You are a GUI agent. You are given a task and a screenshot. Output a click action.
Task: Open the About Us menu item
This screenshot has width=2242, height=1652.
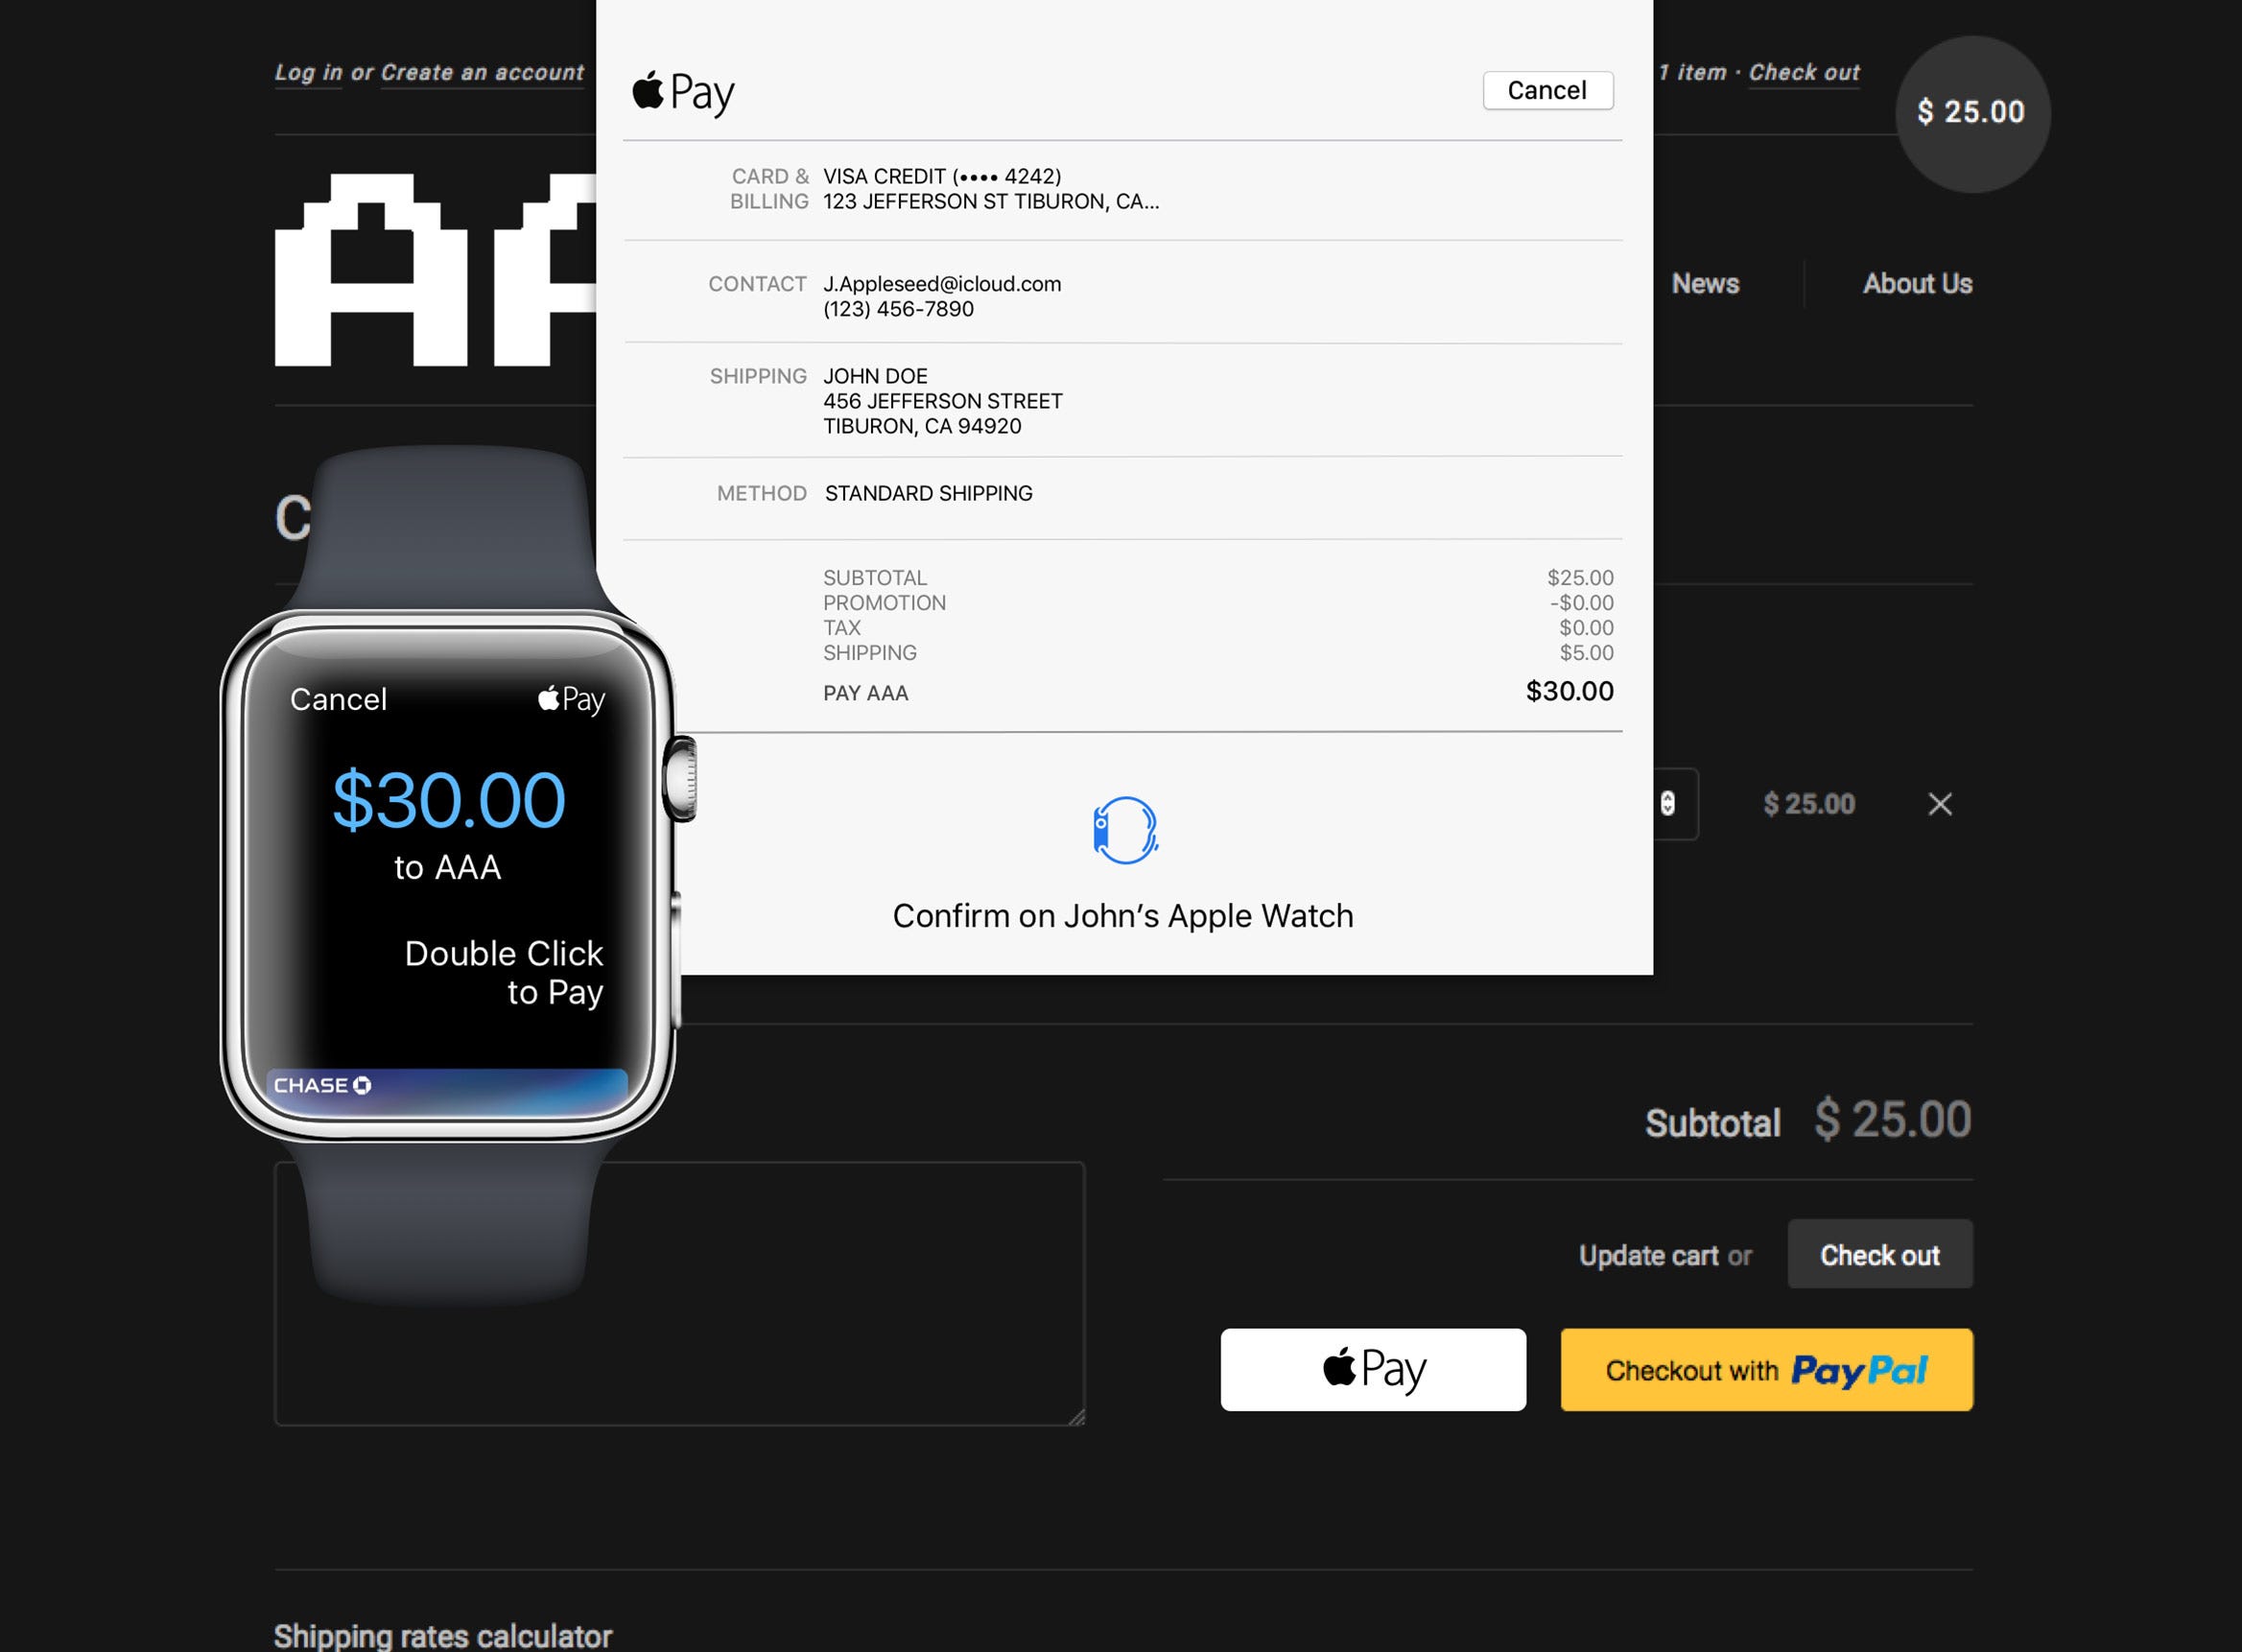pos(1917,284)
